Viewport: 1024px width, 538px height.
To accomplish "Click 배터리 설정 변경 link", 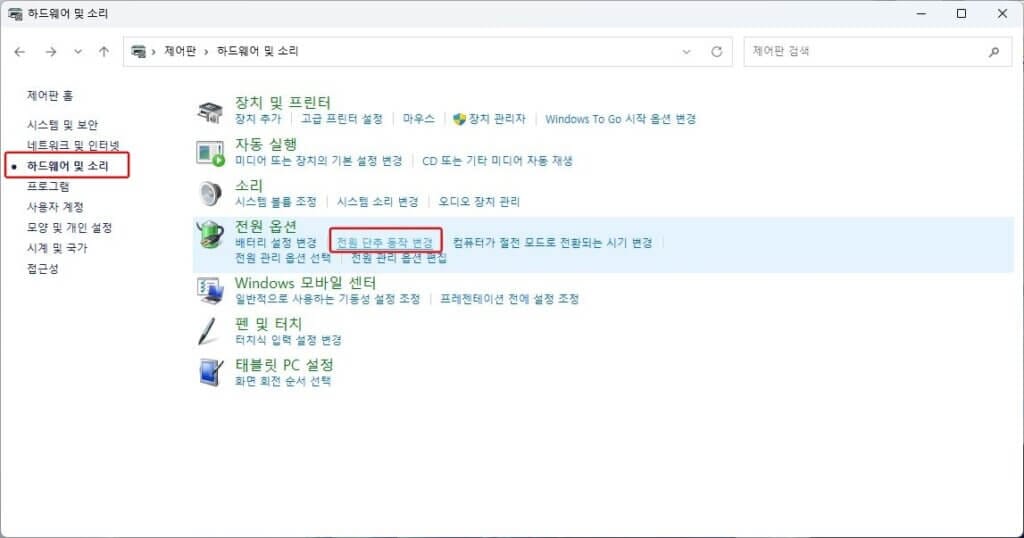I will (x=276, y=243).
